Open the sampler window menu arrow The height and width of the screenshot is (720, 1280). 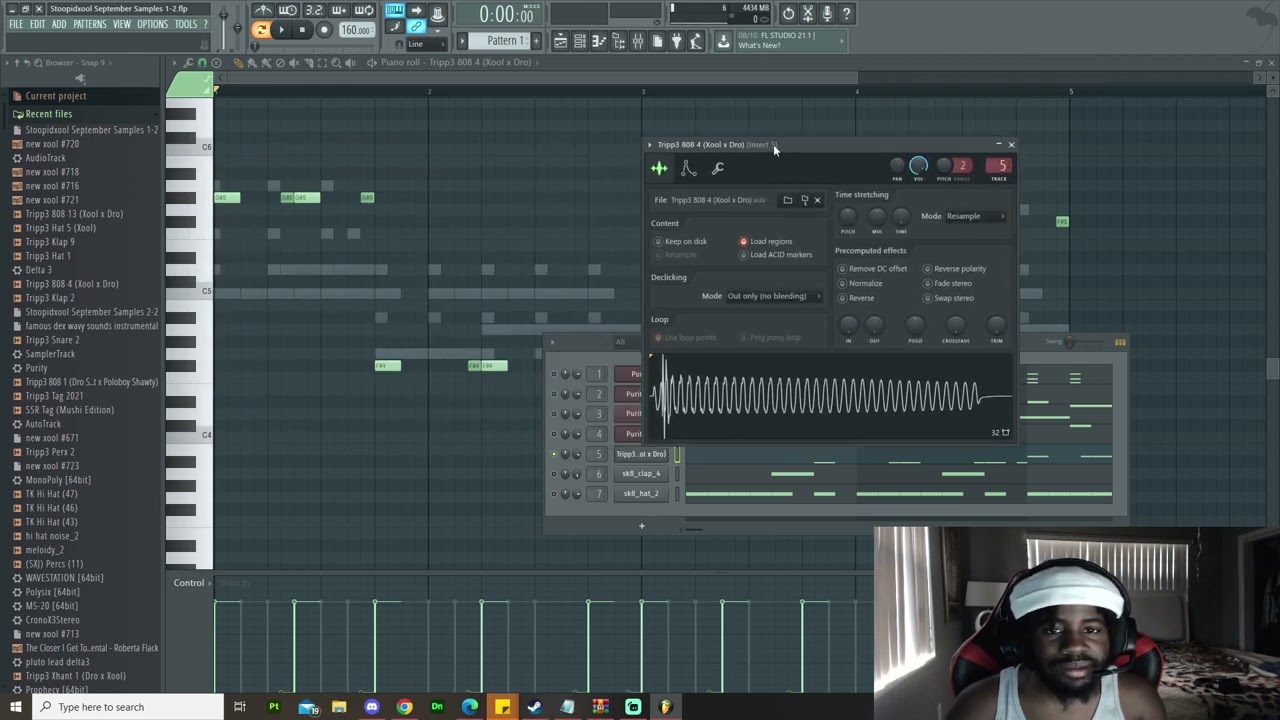(649, 145)
